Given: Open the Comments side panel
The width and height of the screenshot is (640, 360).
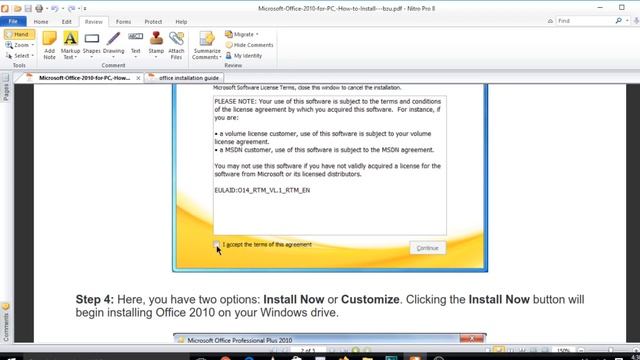Looking at the screenshot, I should pos(6,322).
